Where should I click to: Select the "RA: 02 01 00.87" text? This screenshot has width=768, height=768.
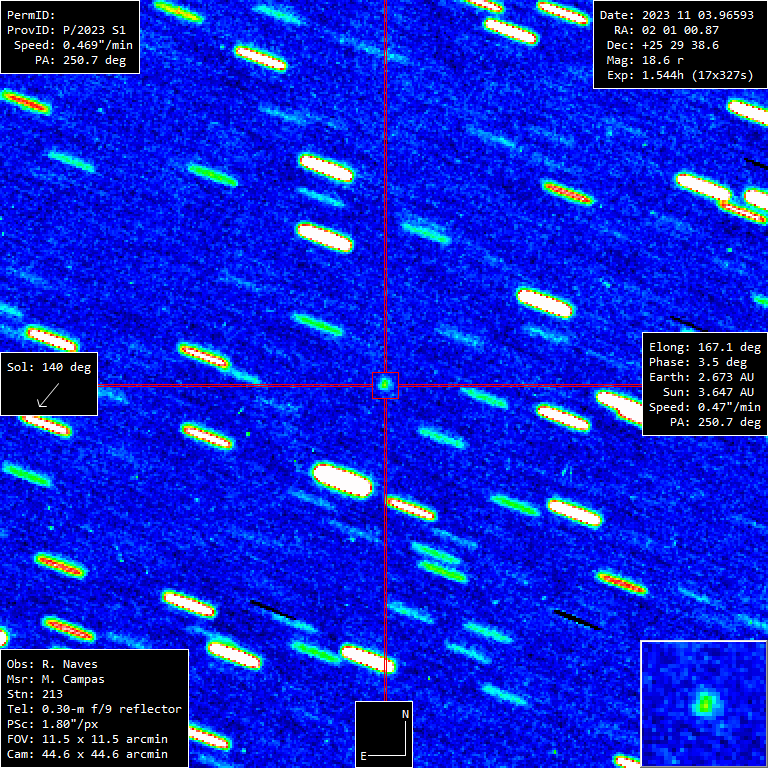pos(666,30)
